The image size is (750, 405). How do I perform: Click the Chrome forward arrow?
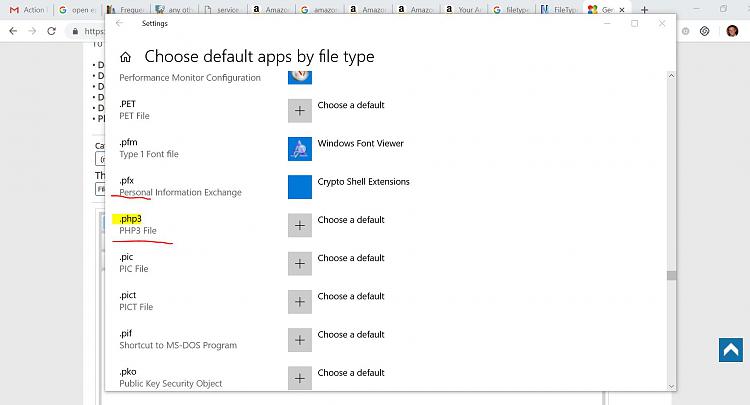click(32, 31)
